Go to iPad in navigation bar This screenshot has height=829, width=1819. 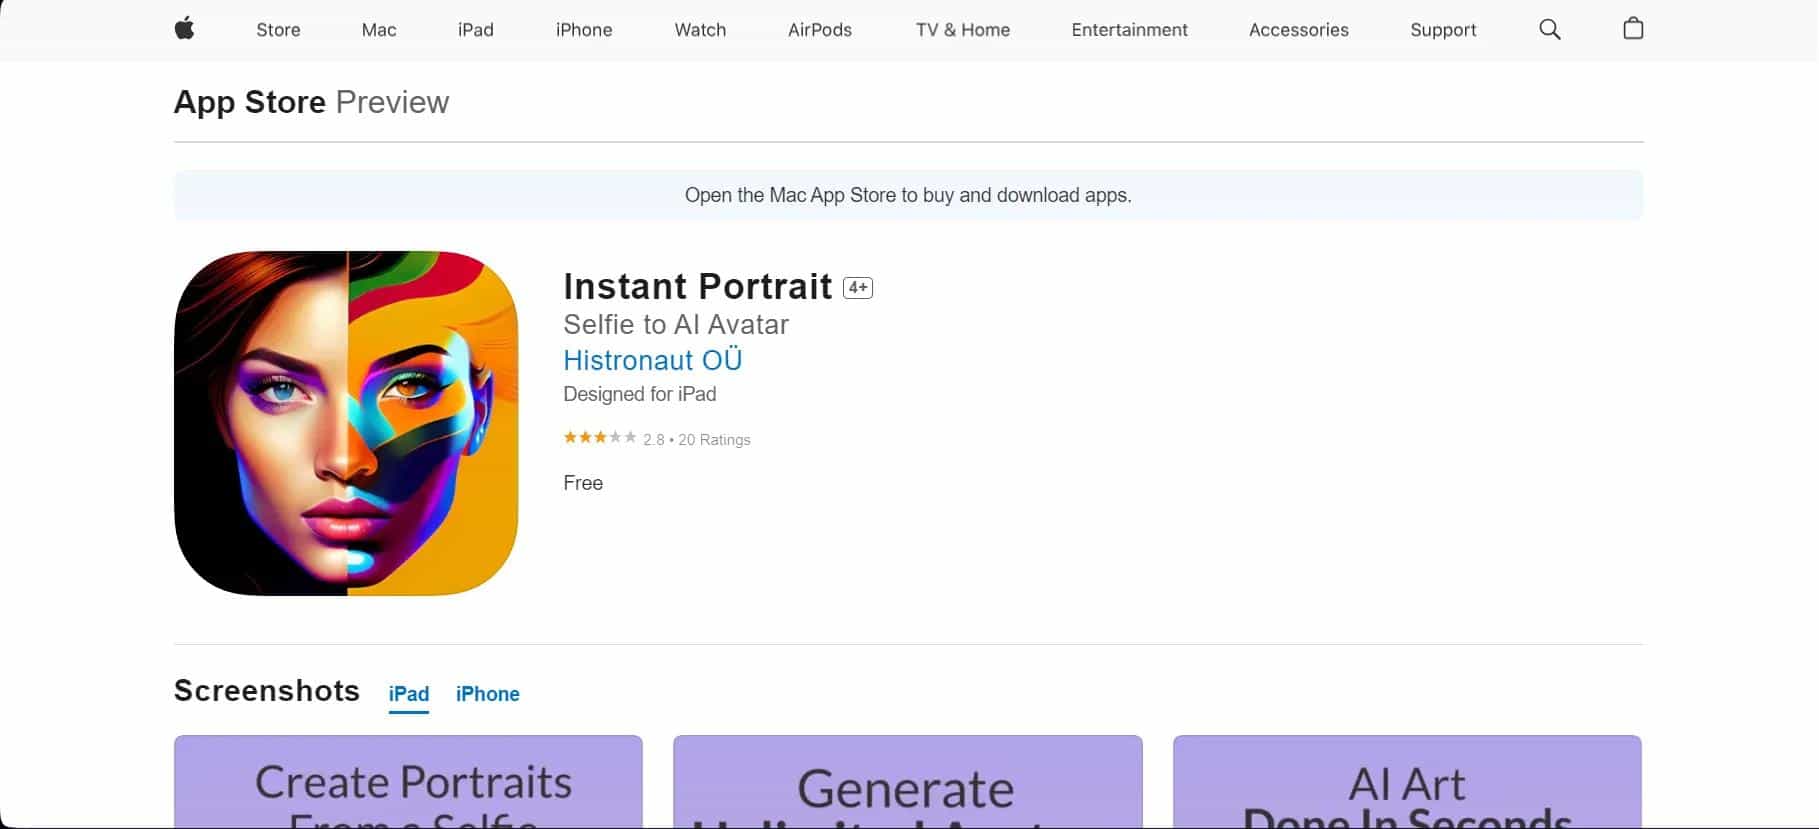475,30
